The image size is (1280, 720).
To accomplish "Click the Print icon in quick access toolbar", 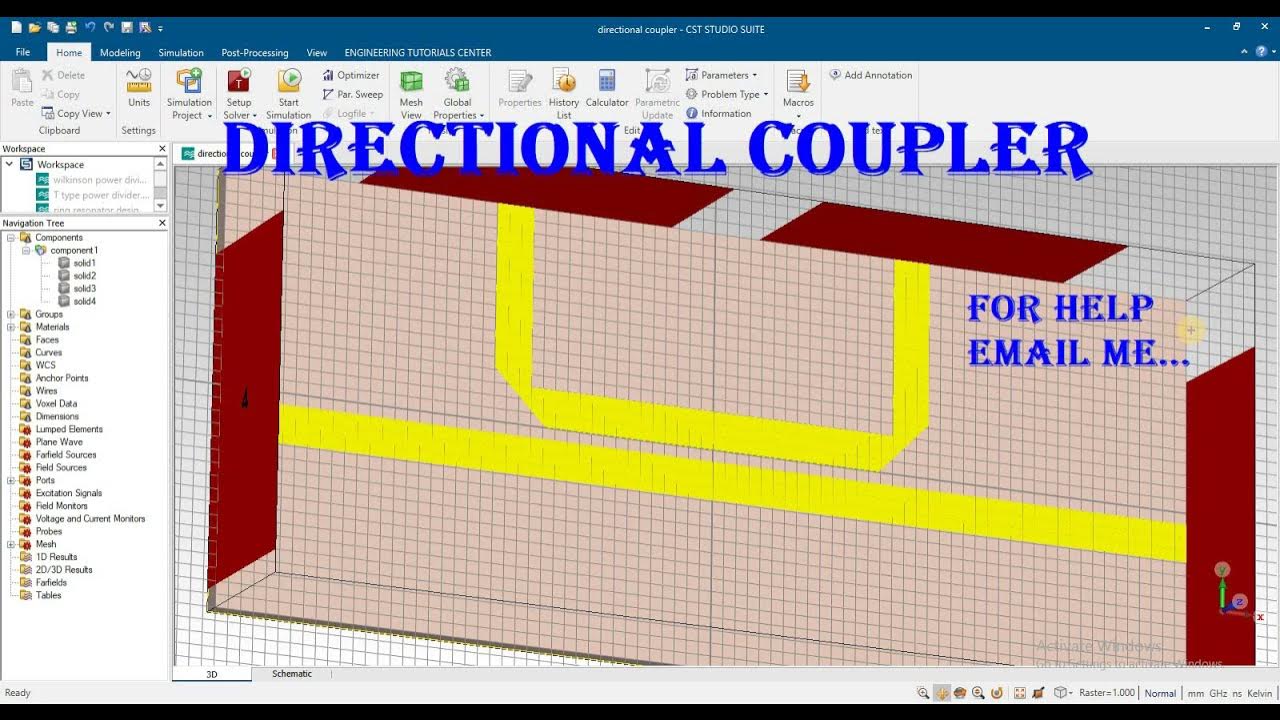I will pos(70,28).
